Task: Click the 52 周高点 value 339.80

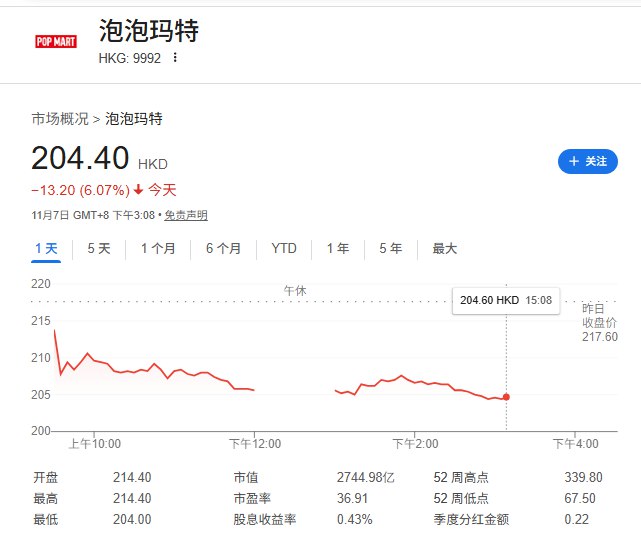Action: pyautogui.click(x=583, y=477)
